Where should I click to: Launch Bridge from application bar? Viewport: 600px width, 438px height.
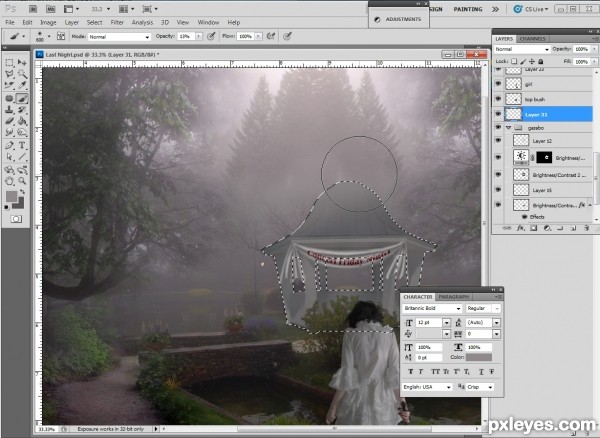point(33,9)
